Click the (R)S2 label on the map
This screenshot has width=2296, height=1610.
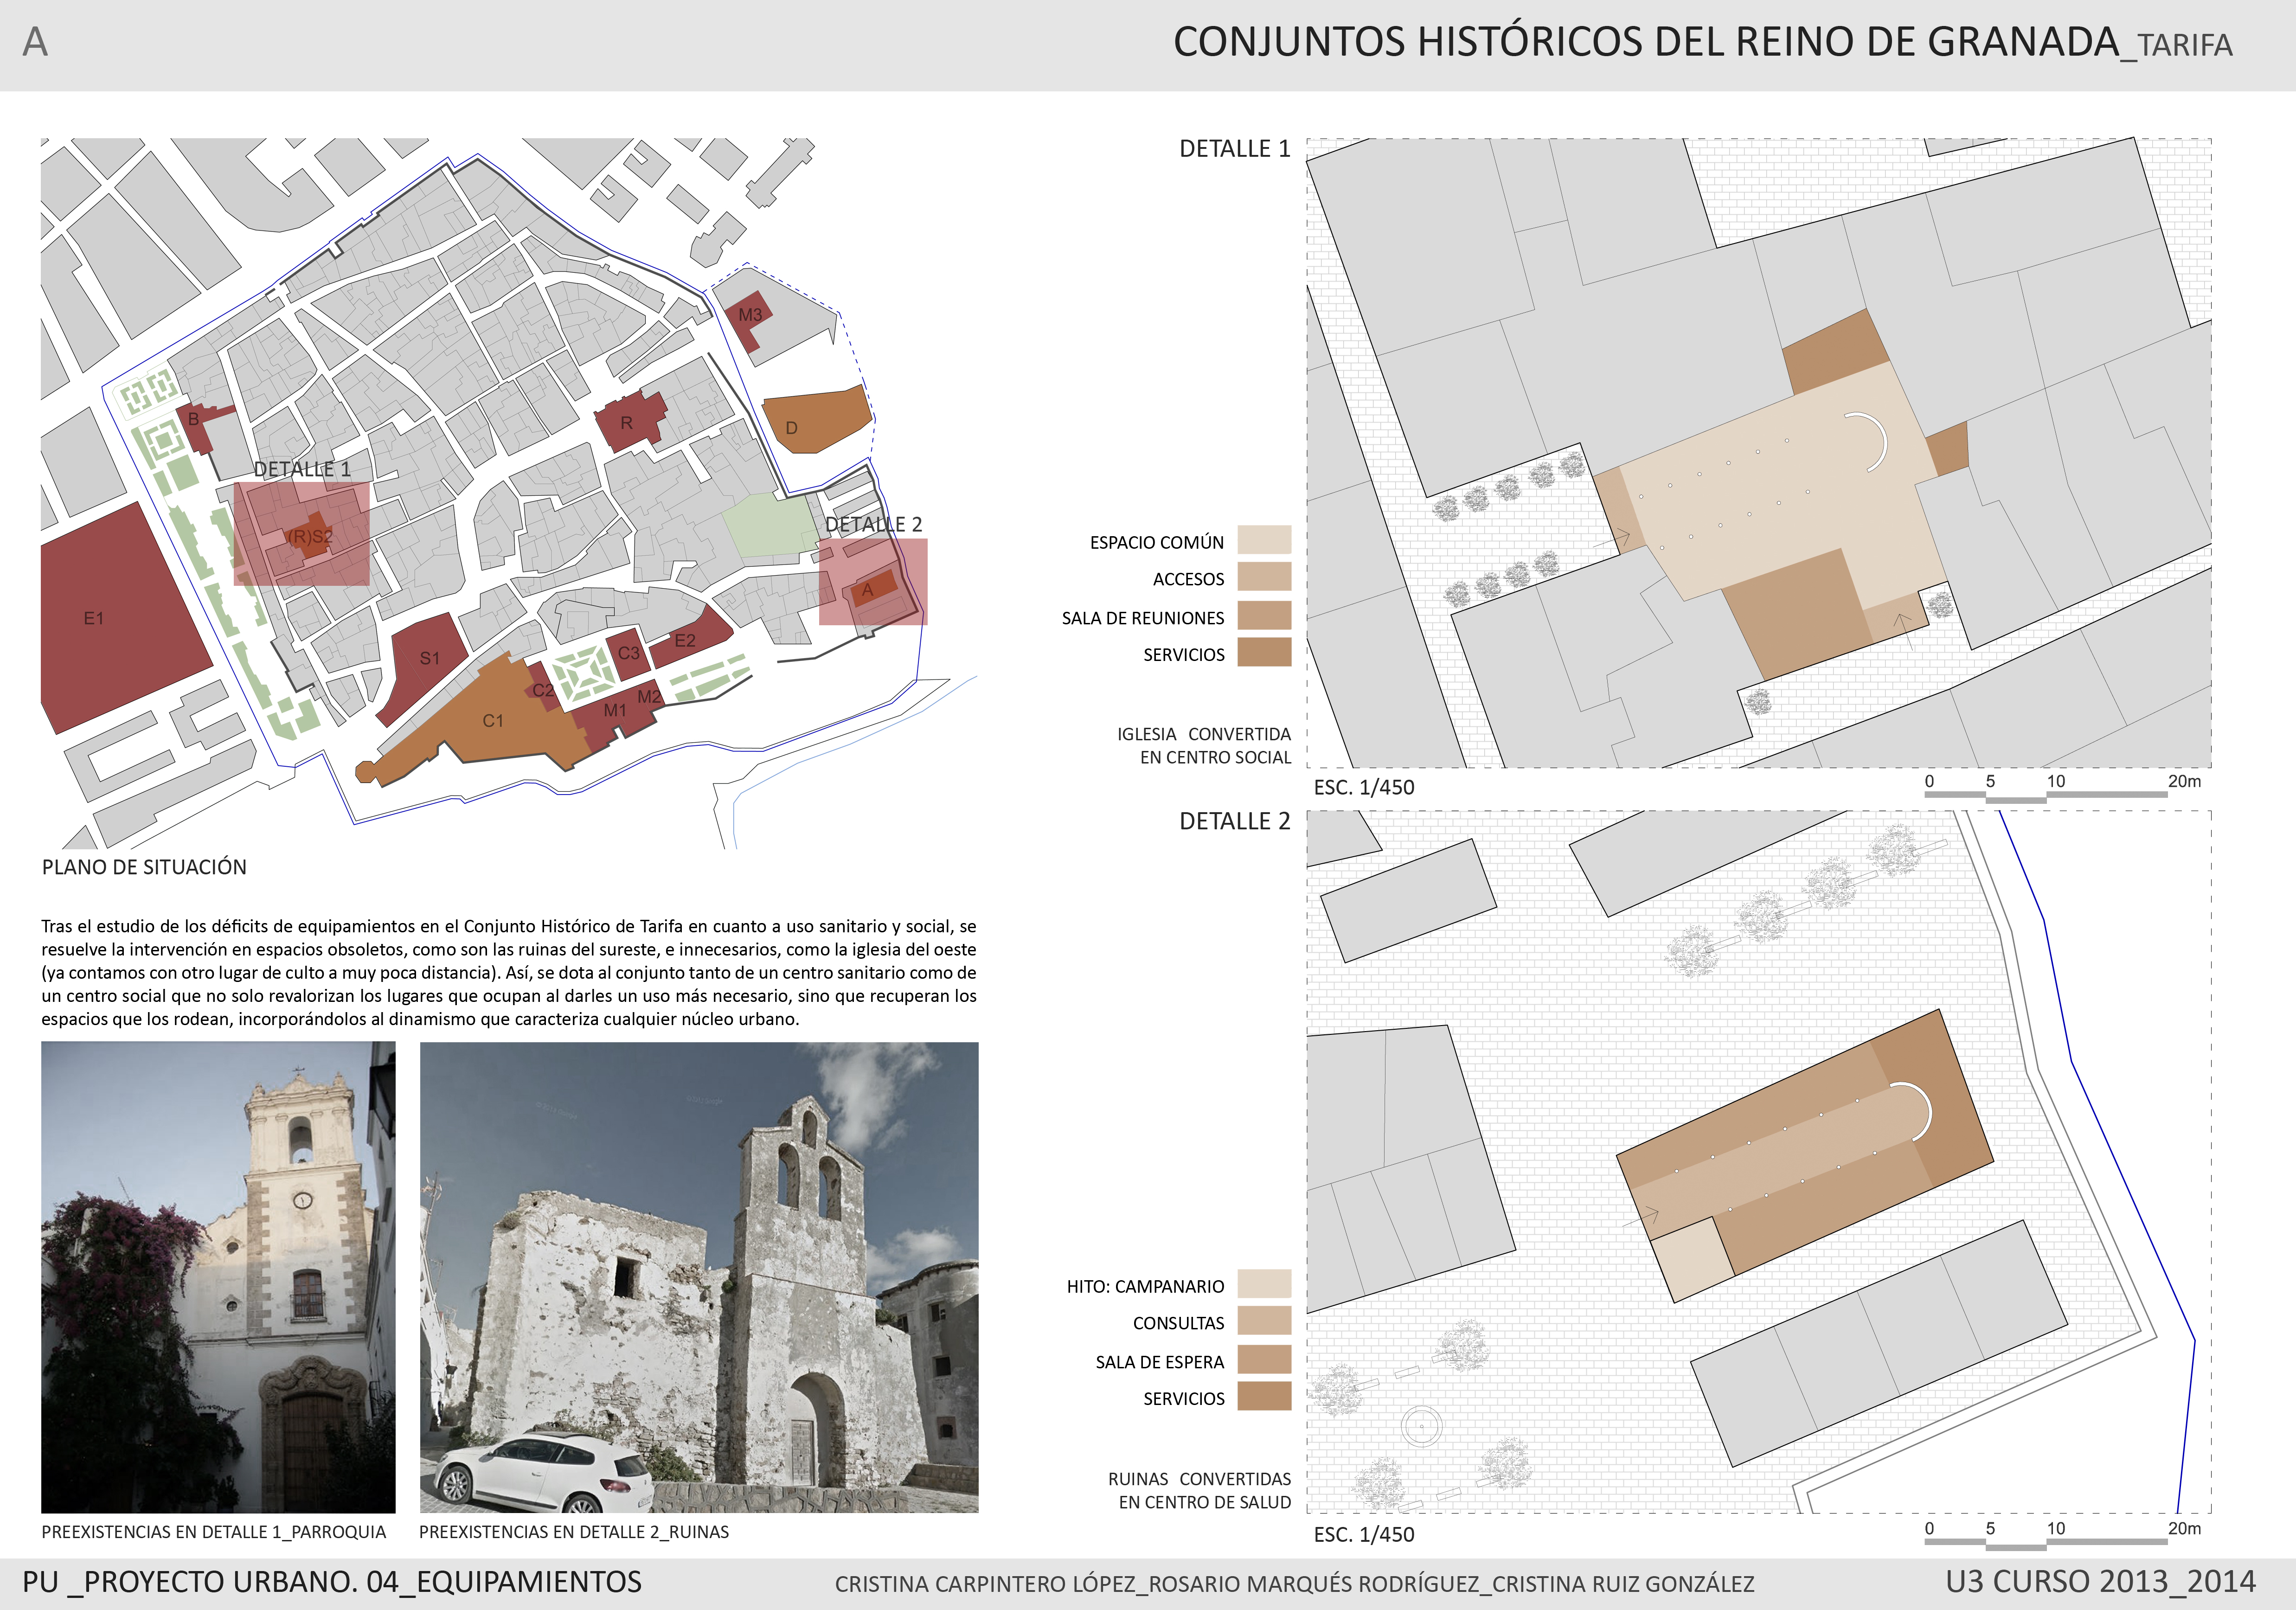pos(310,537)
